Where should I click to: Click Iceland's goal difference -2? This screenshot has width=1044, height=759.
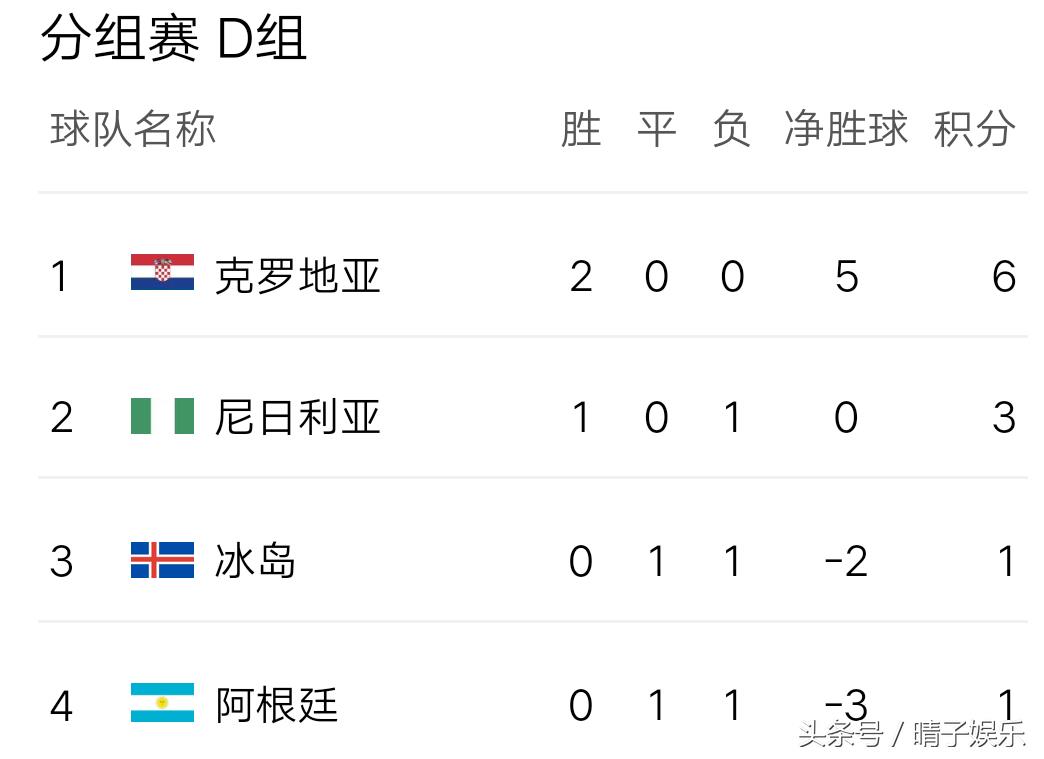[845, 562]
